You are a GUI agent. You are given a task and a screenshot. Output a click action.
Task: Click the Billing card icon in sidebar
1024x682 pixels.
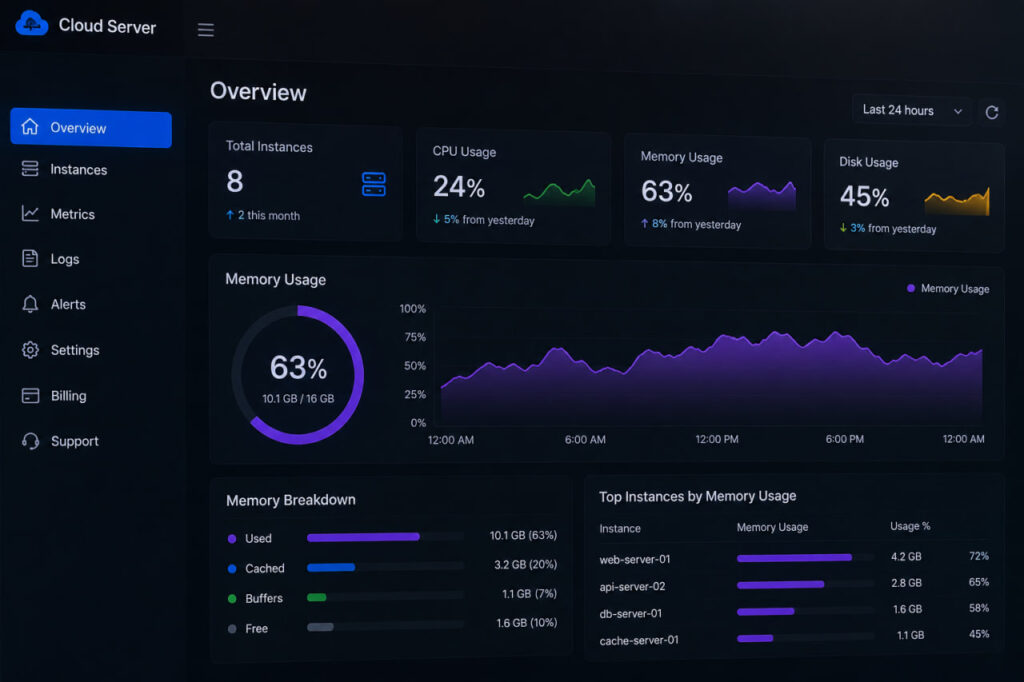pos(30,396)
